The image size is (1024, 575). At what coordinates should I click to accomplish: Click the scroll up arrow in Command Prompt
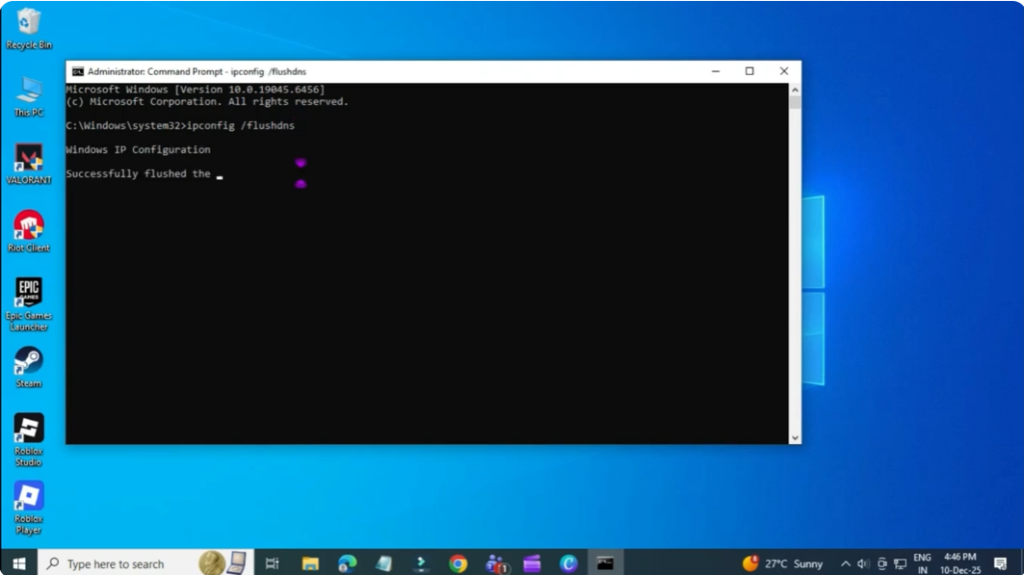[795, 90]
